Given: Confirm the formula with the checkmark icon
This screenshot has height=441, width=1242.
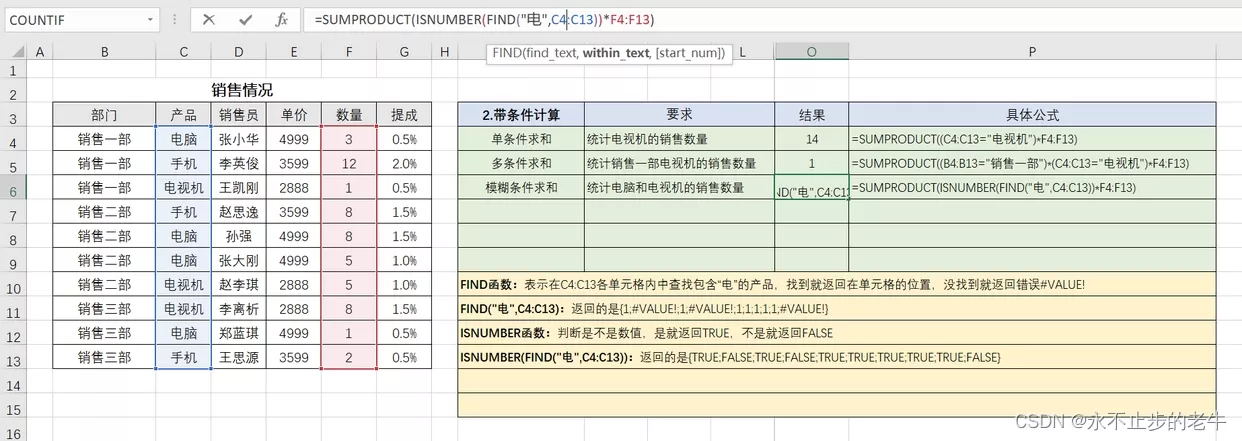Looking at the screenshot, I should tap(245, 19).
